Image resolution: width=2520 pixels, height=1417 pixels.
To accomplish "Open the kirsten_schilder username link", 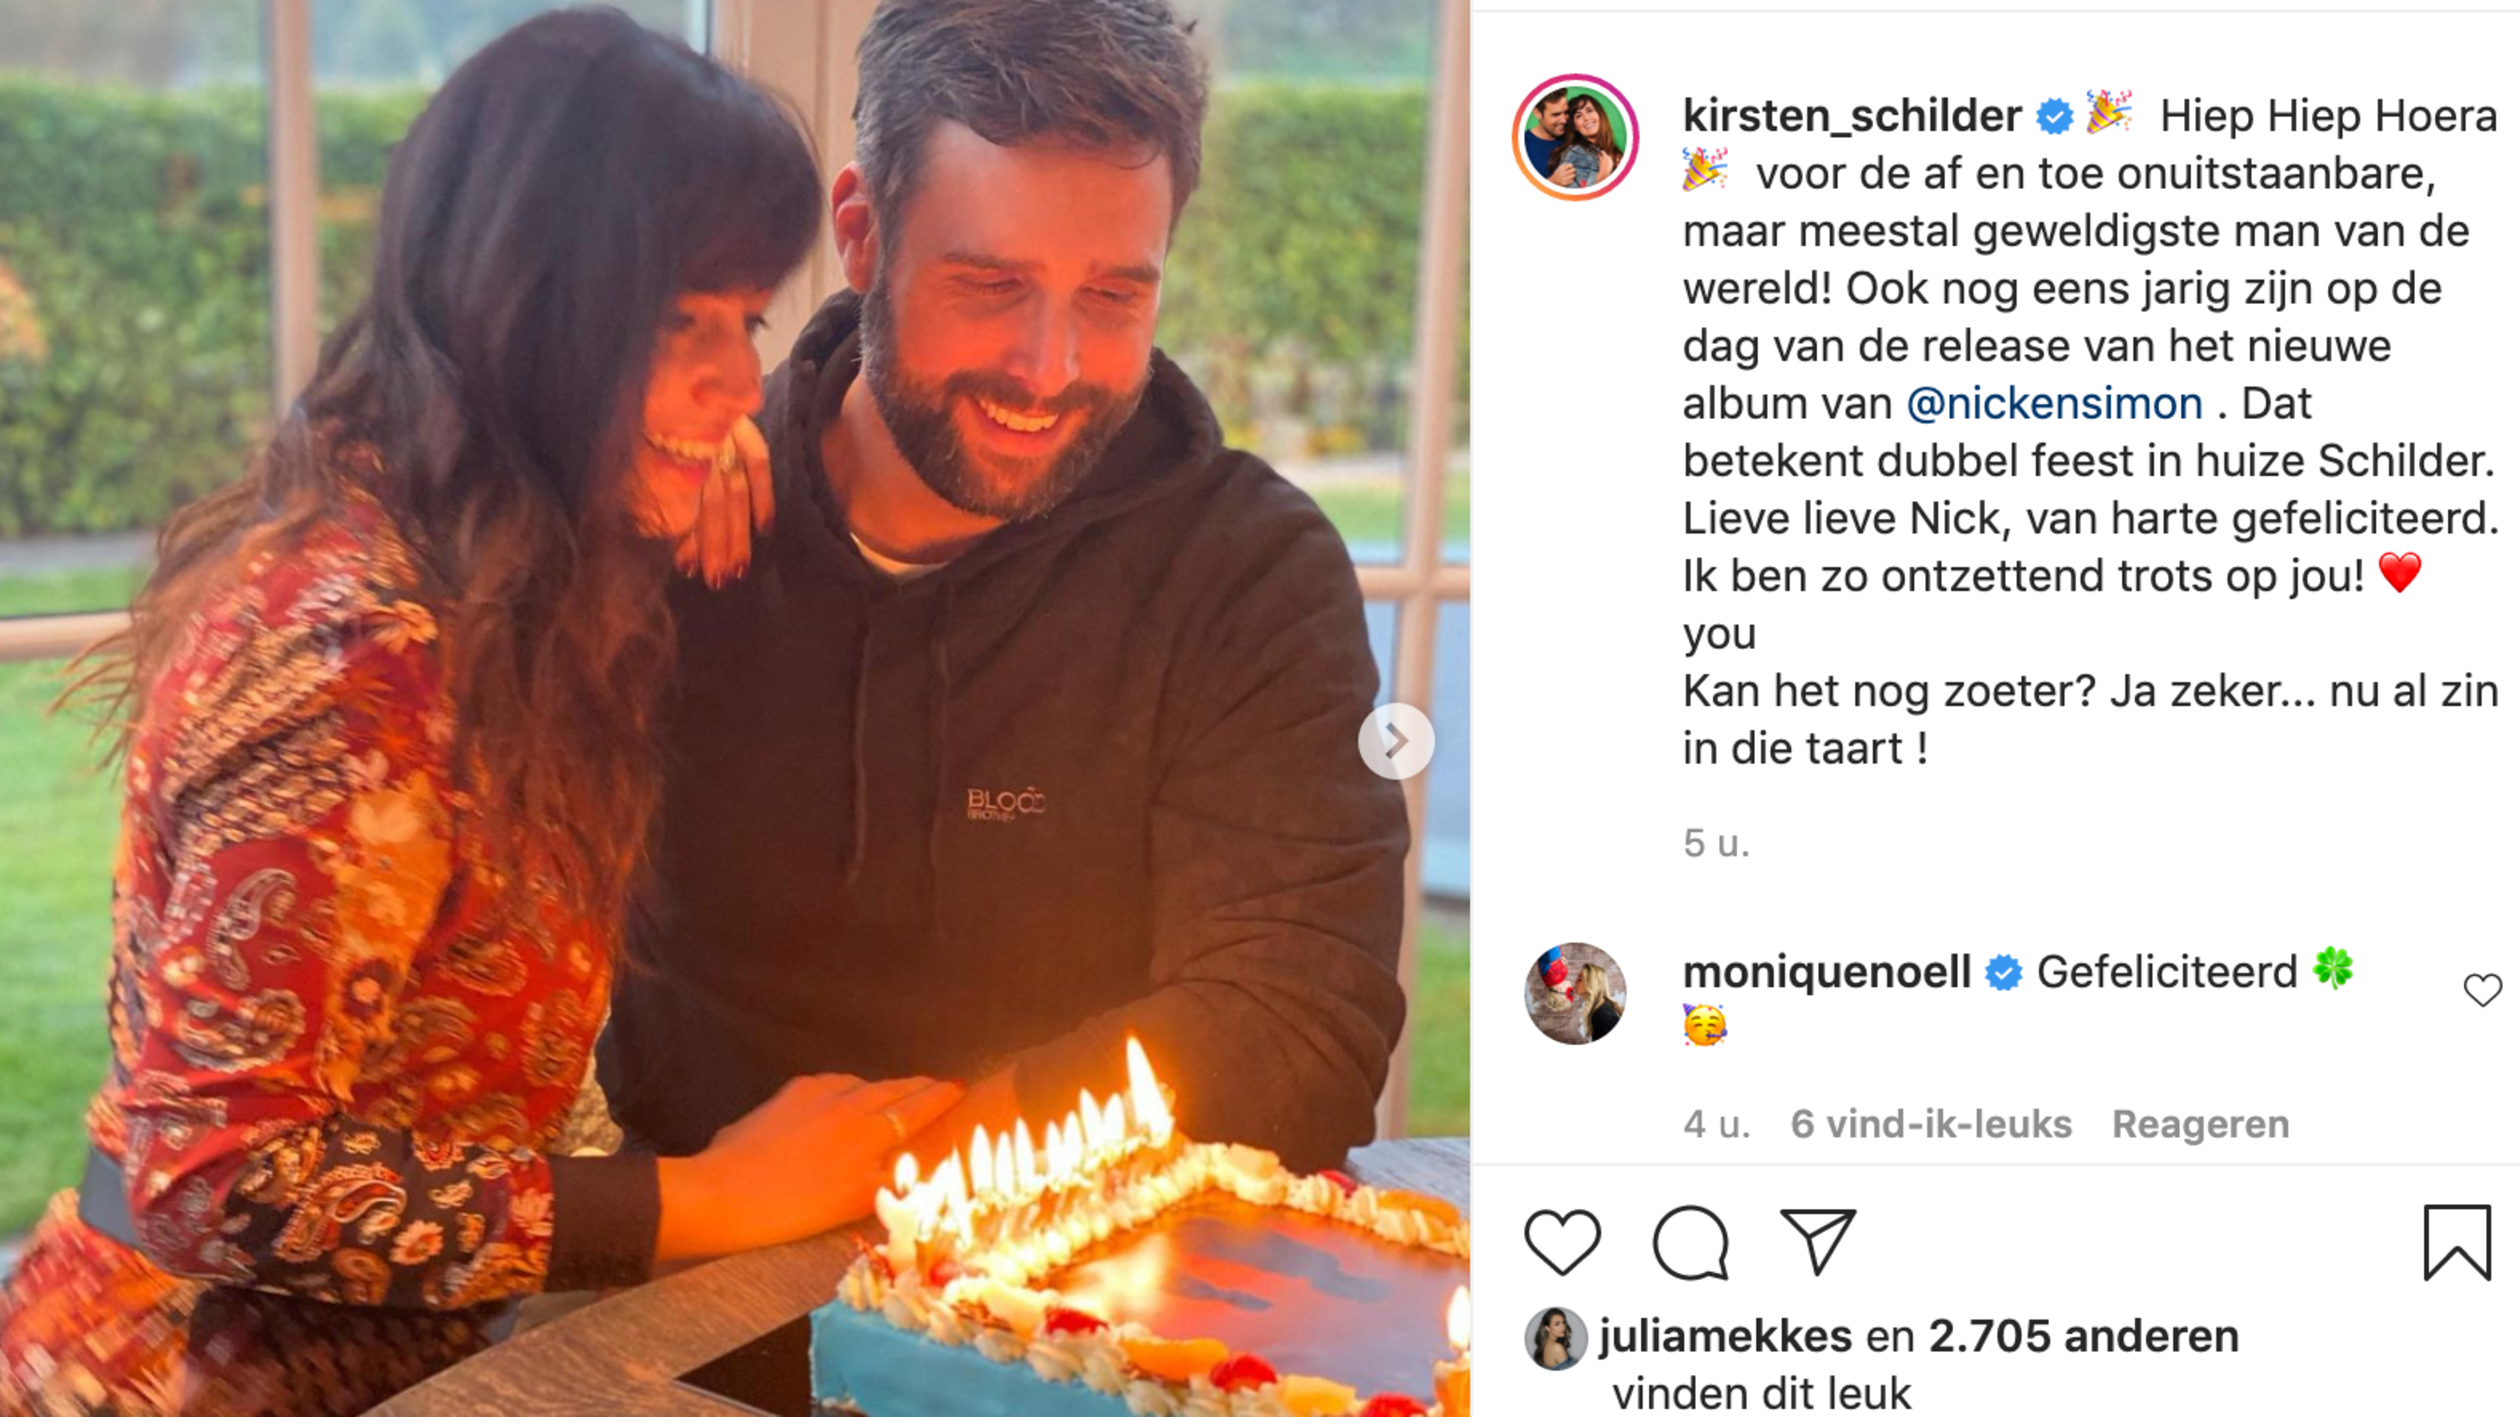I will click(x=1852, y=116).
